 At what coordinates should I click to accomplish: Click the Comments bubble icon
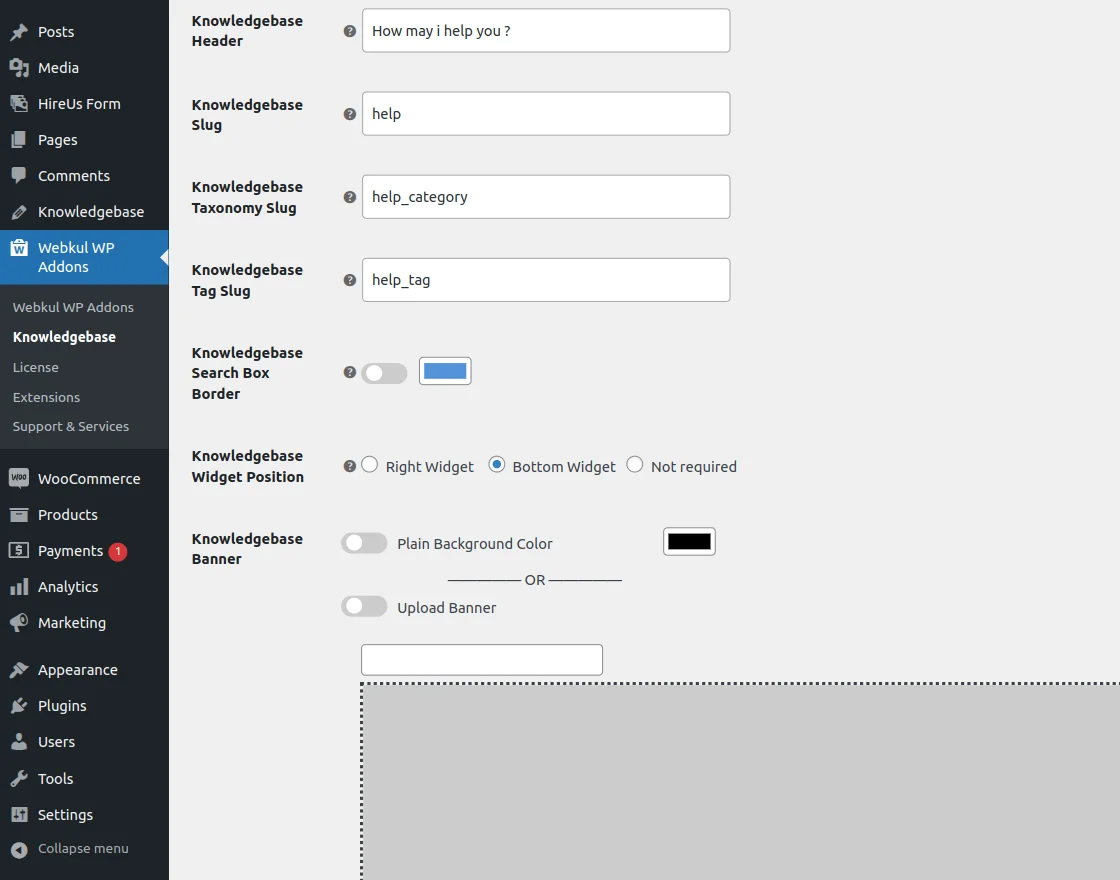pos(20,175)
